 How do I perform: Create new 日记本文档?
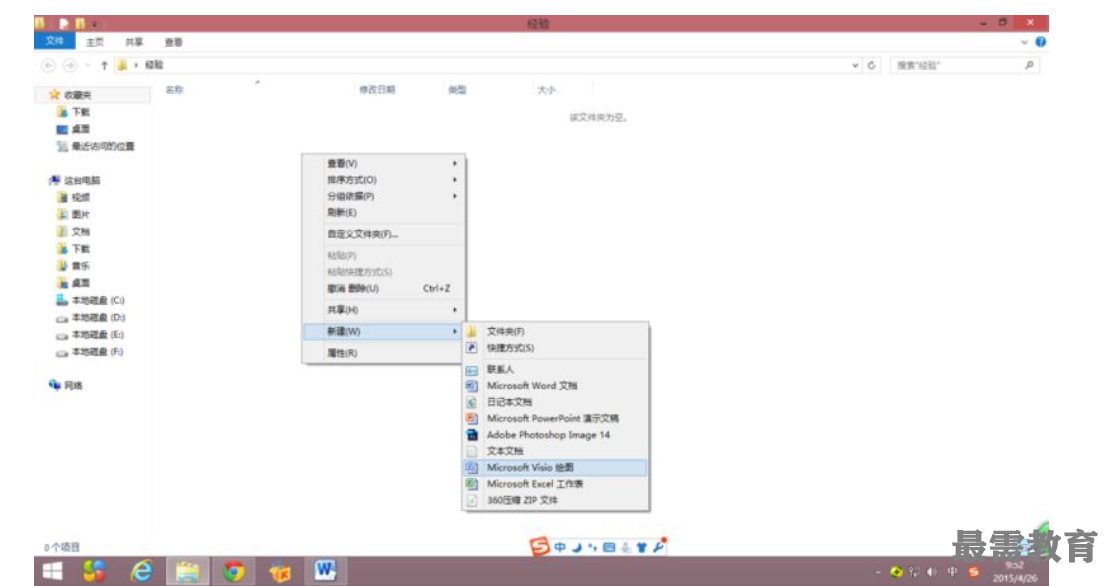pyautogui.click(x=556, y=401)
